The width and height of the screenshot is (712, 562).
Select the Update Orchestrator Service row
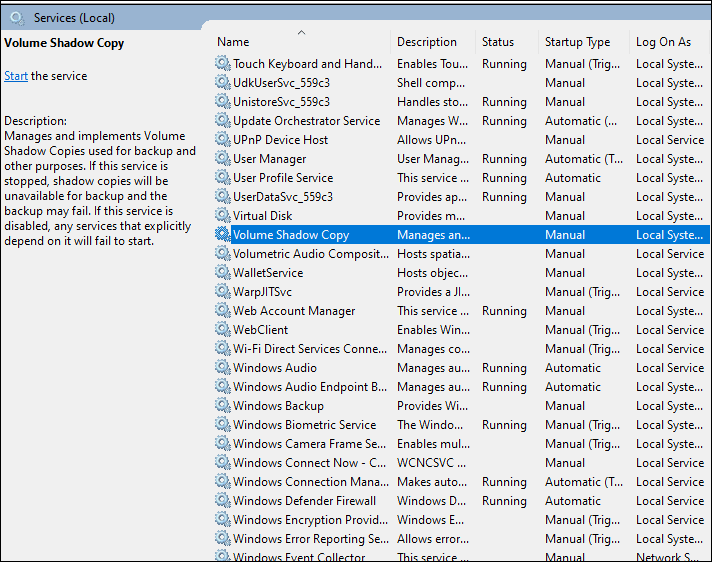[306, 121]
